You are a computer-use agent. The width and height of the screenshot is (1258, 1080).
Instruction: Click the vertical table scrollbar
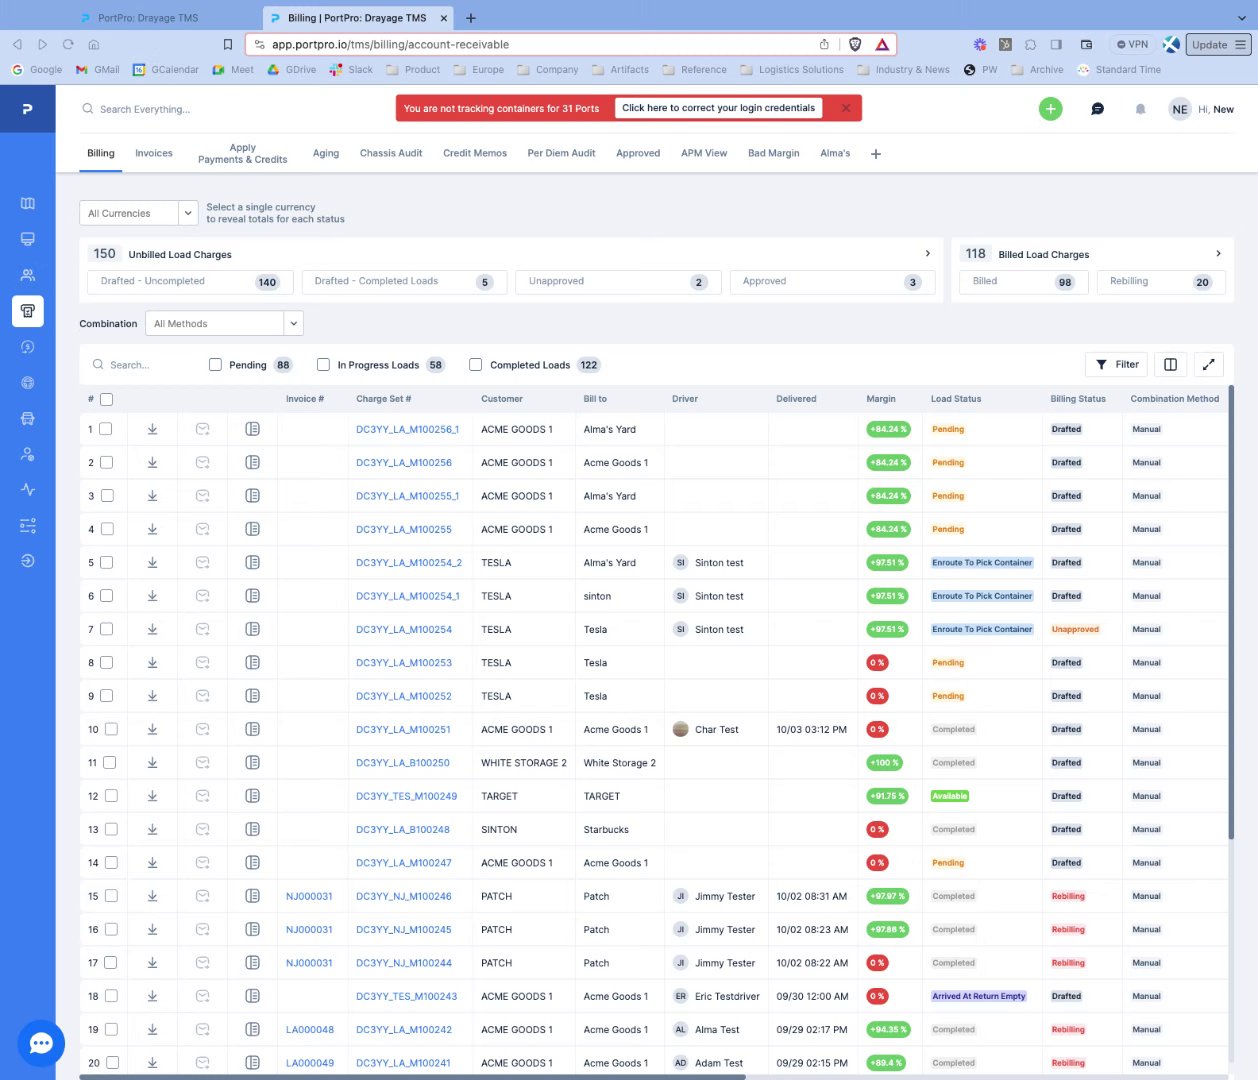[x=1231, y=612]
